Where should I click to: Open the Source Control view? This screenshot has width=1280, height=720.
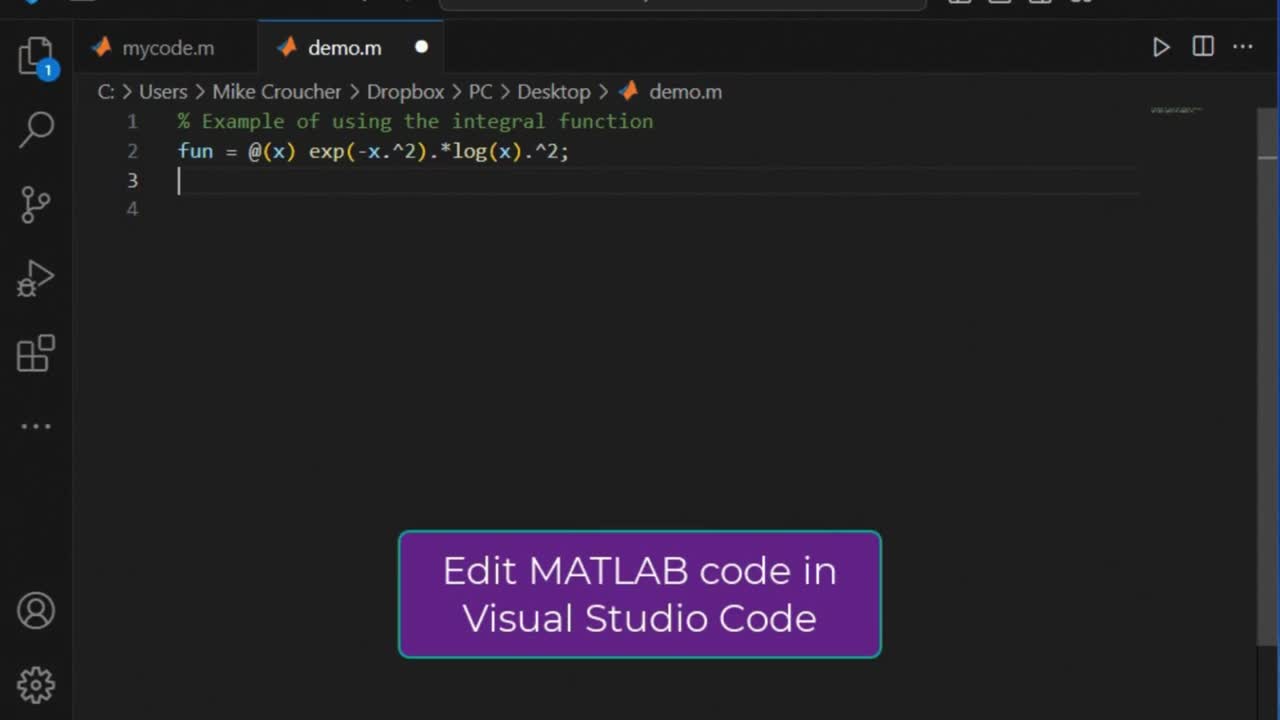[36, 205]
